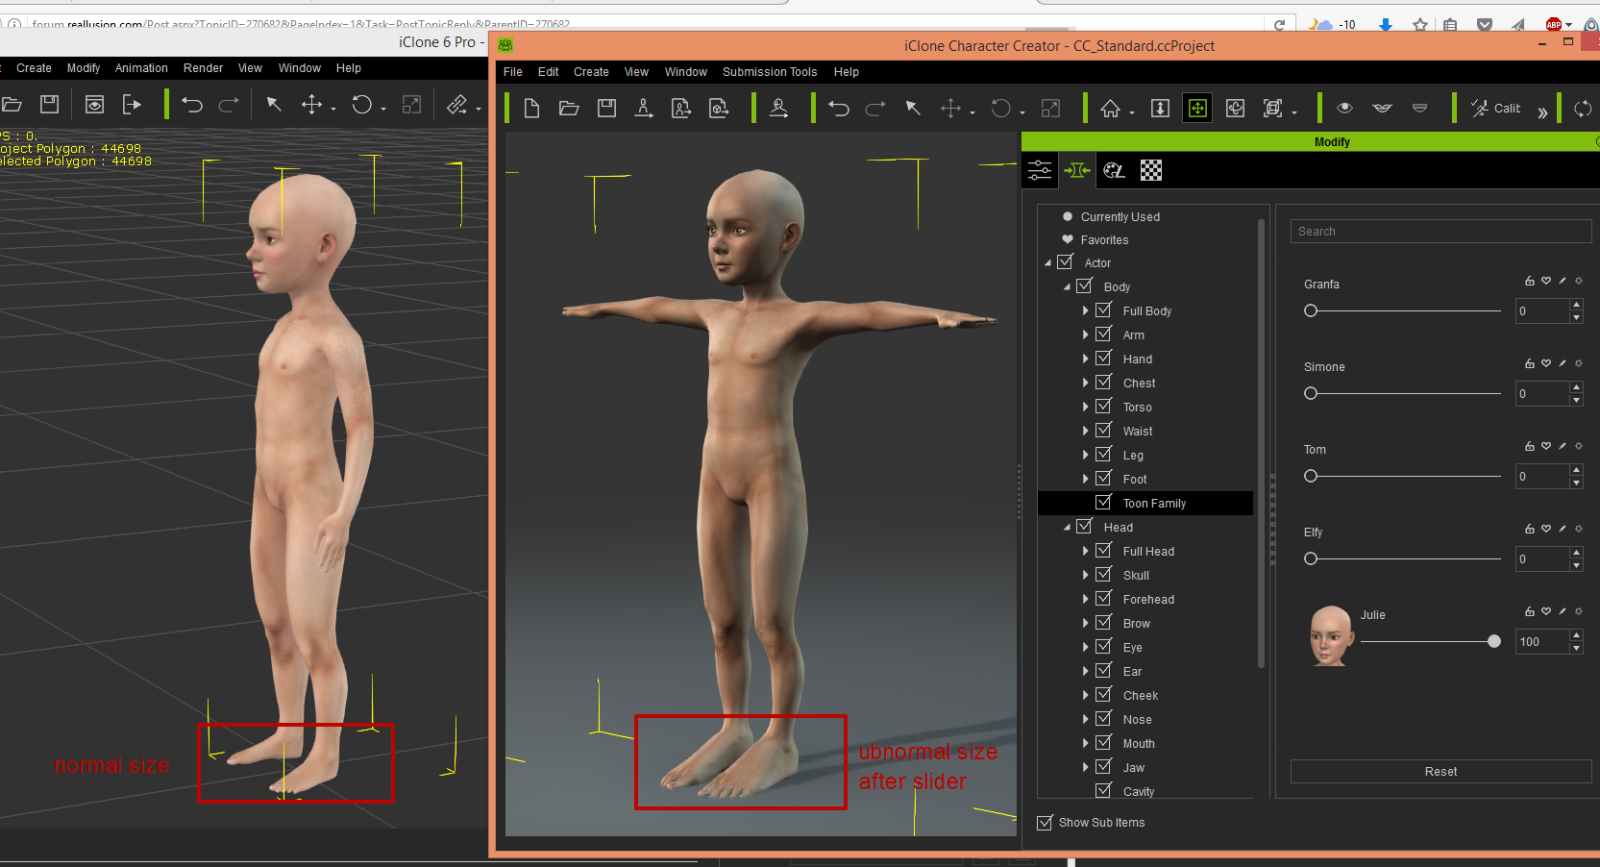Select Favorites filter
1600x867 pixels.
click(1104, 240)
